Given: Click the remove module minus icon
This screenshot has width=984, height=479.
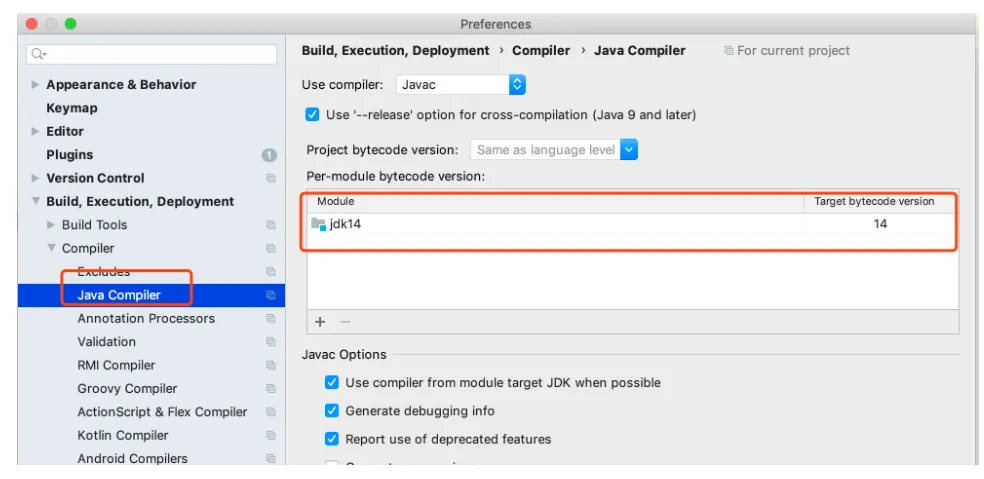Looking at the screenshot, I should tap(345, 322).
